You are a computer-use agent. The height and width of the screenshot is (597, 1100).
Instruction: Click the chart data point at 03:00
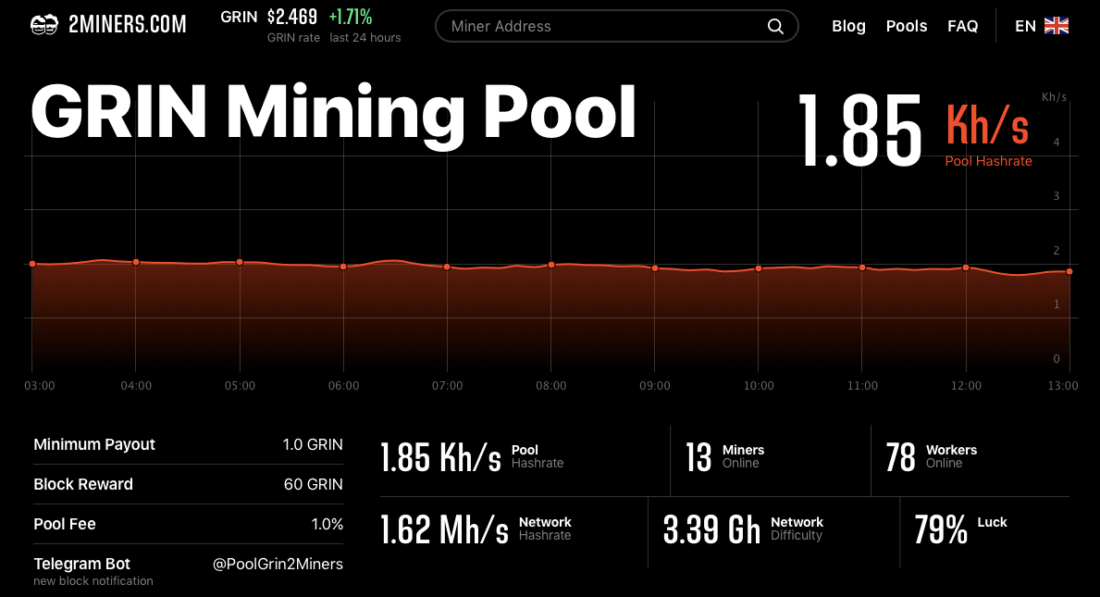32,264
